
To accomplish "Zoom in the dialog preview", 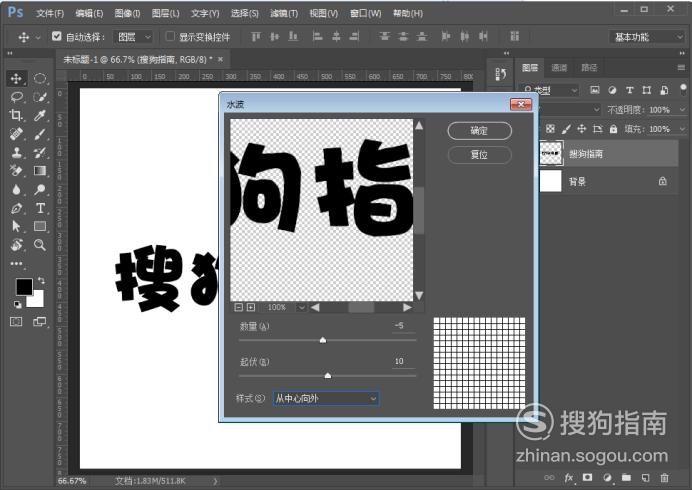I will pyautogui.click(x=251, y=307).
